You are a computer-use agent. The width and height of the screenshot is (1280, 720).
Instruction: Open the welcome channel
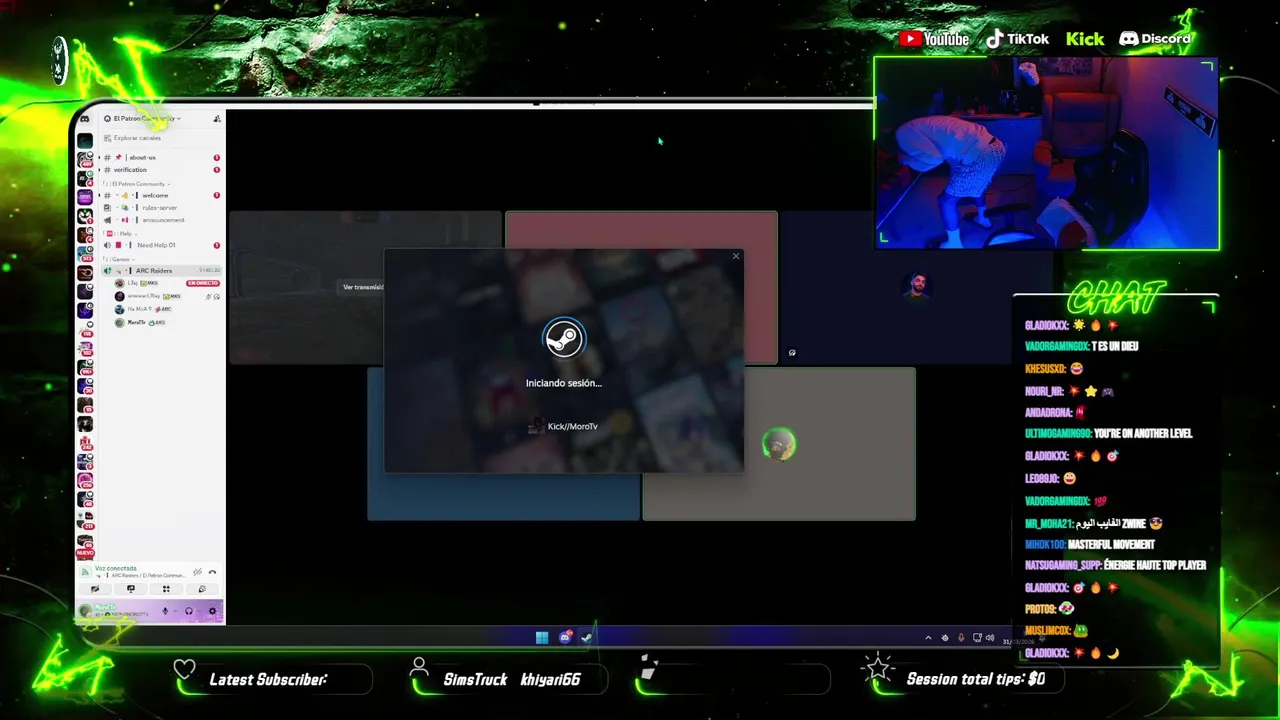[x=162, y=195]
